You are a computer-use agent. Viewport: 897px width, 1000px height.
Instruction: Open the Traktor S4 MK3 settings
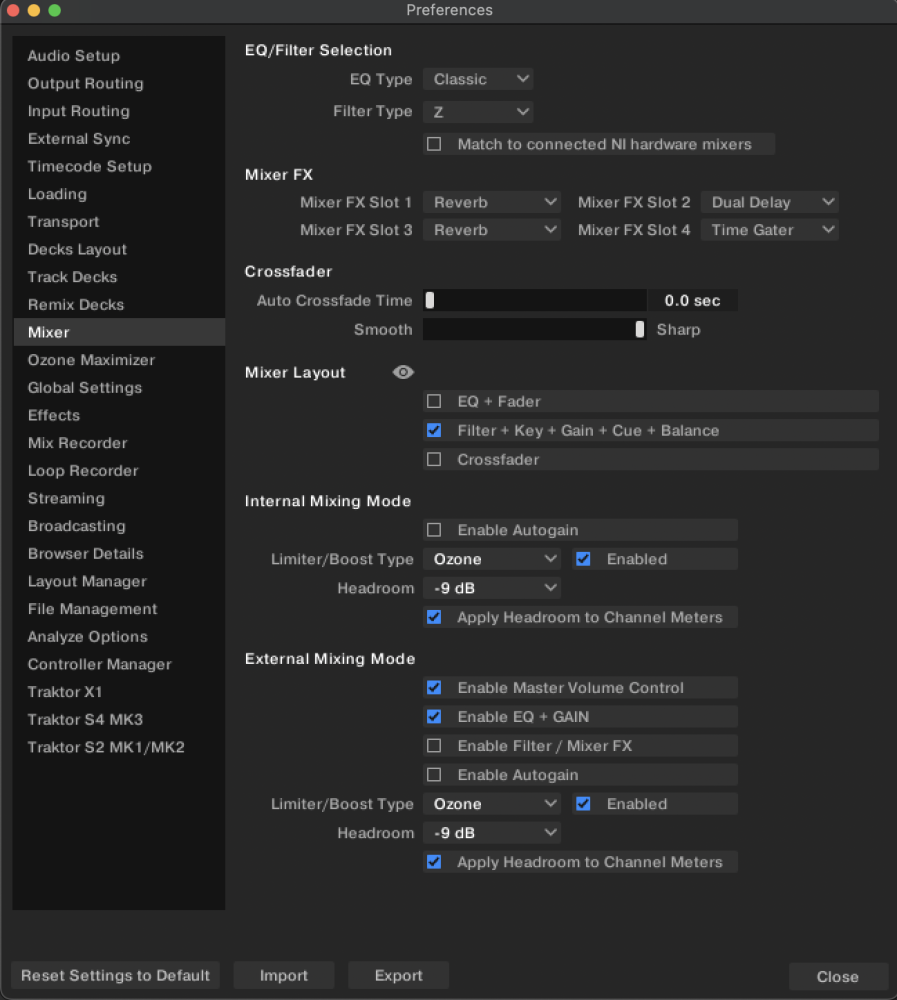[x=85, y=719]
